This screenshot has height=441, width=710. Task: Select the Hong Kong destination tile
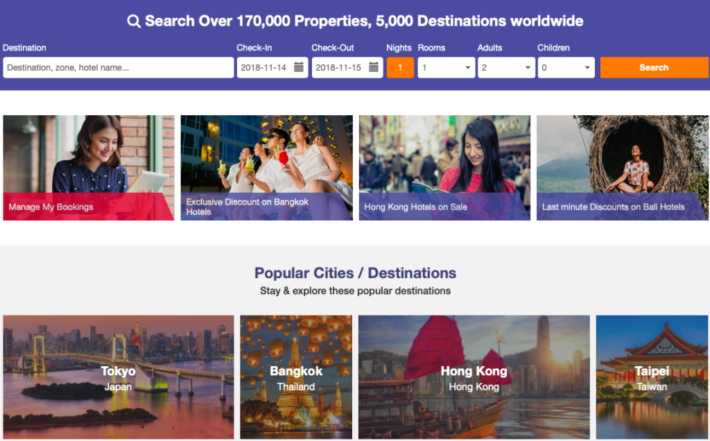(x=474, y=377)
